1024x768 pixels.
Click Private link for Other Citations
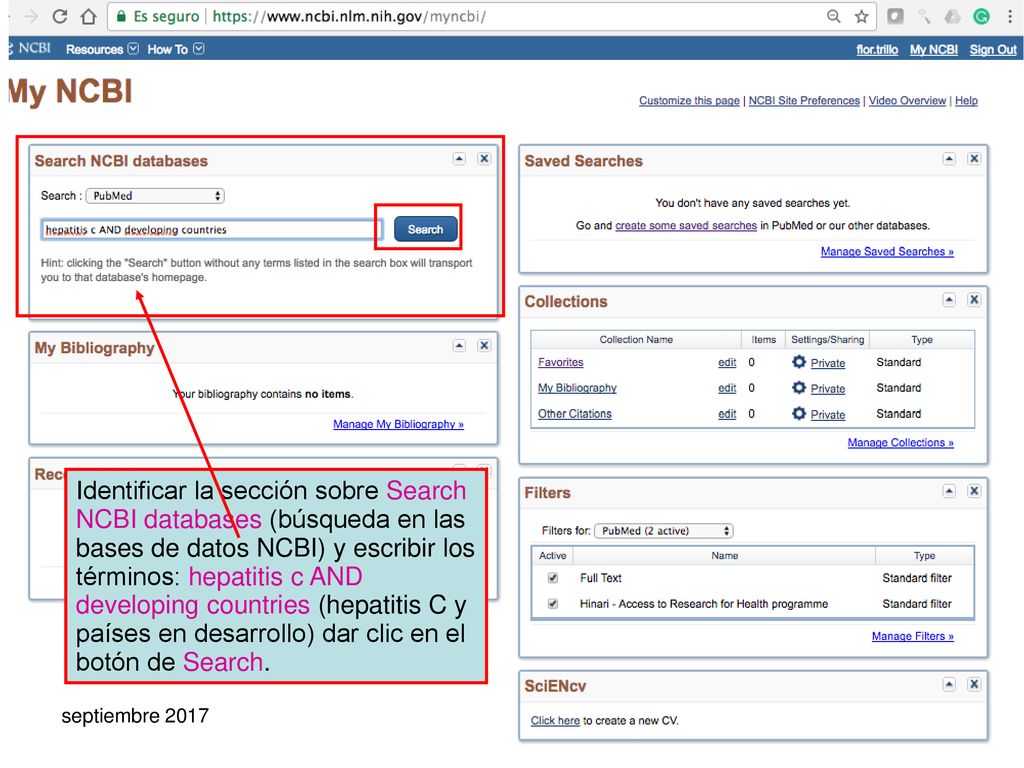point(827,415)
